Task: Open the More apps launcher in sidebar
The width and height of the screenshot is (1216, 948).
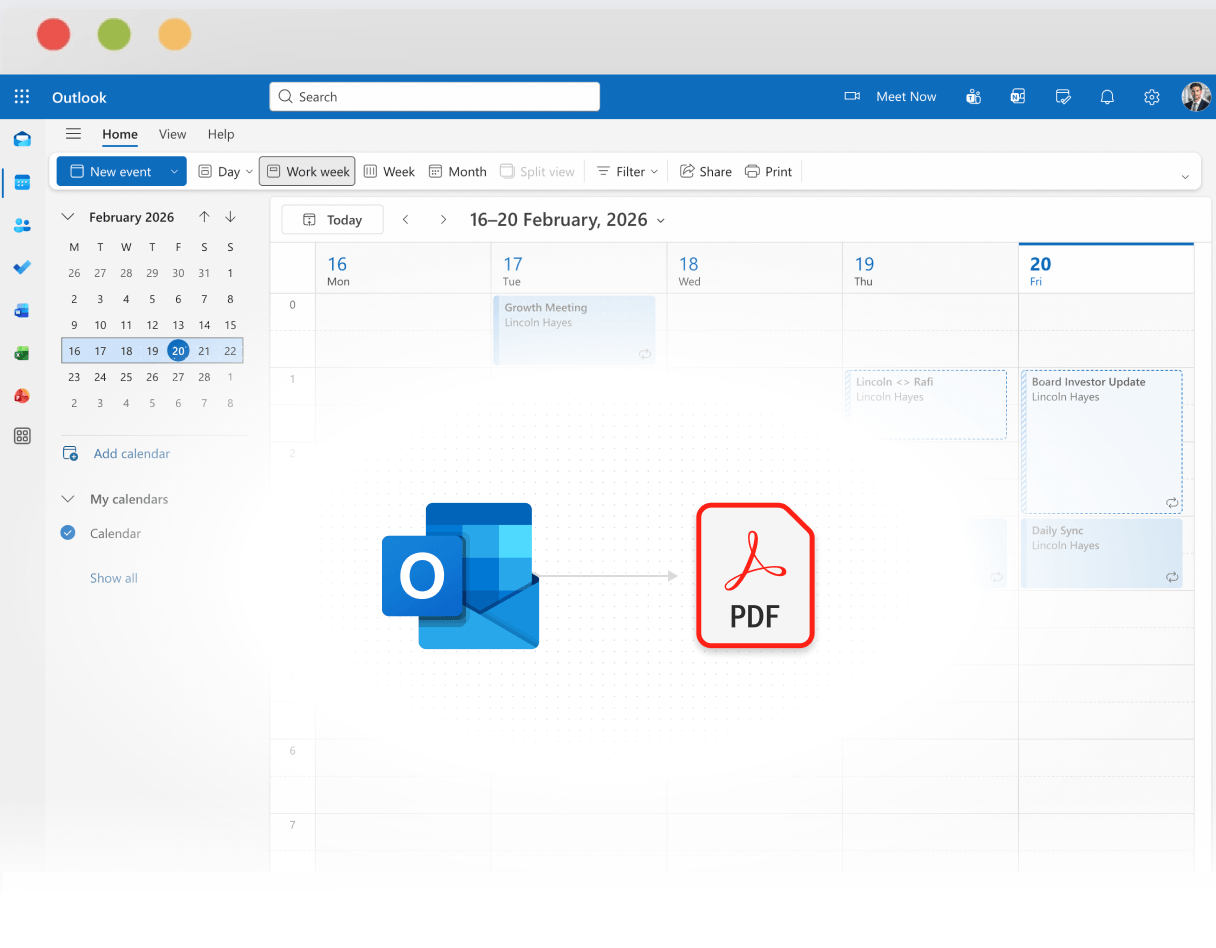Action: (x=22, y=435)
